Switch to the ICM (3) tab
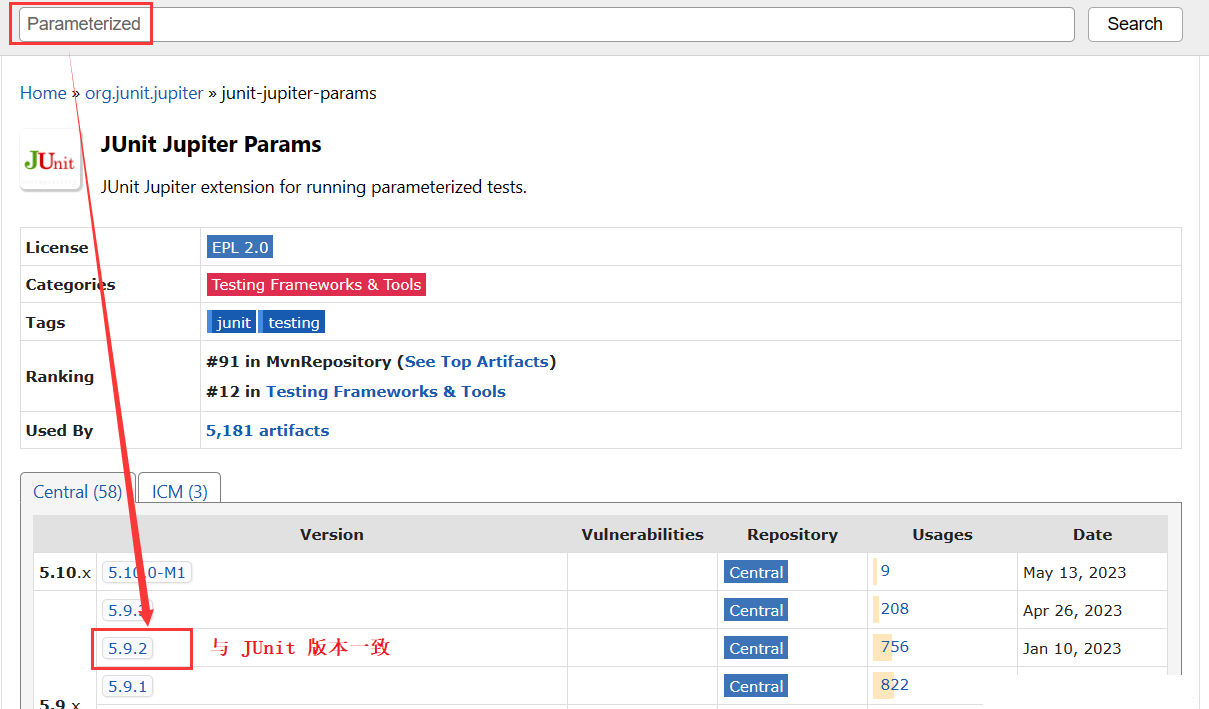1209x709 pixels. pos(179,492)
